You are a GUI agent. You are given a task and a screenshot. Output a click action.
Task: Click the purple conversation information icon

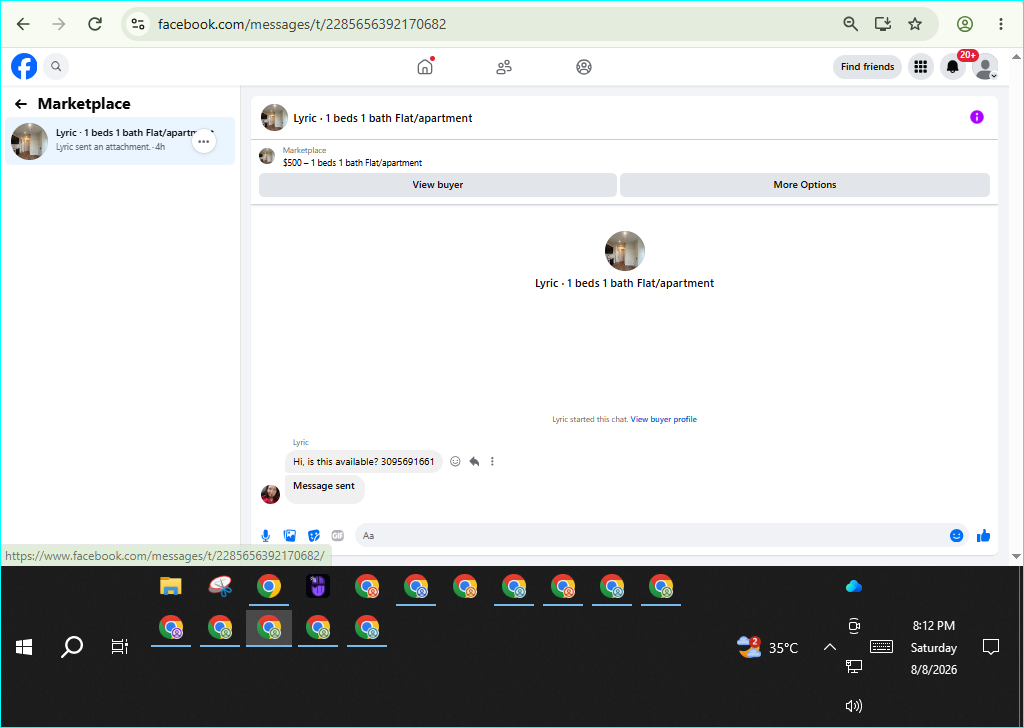pos(977,117)
